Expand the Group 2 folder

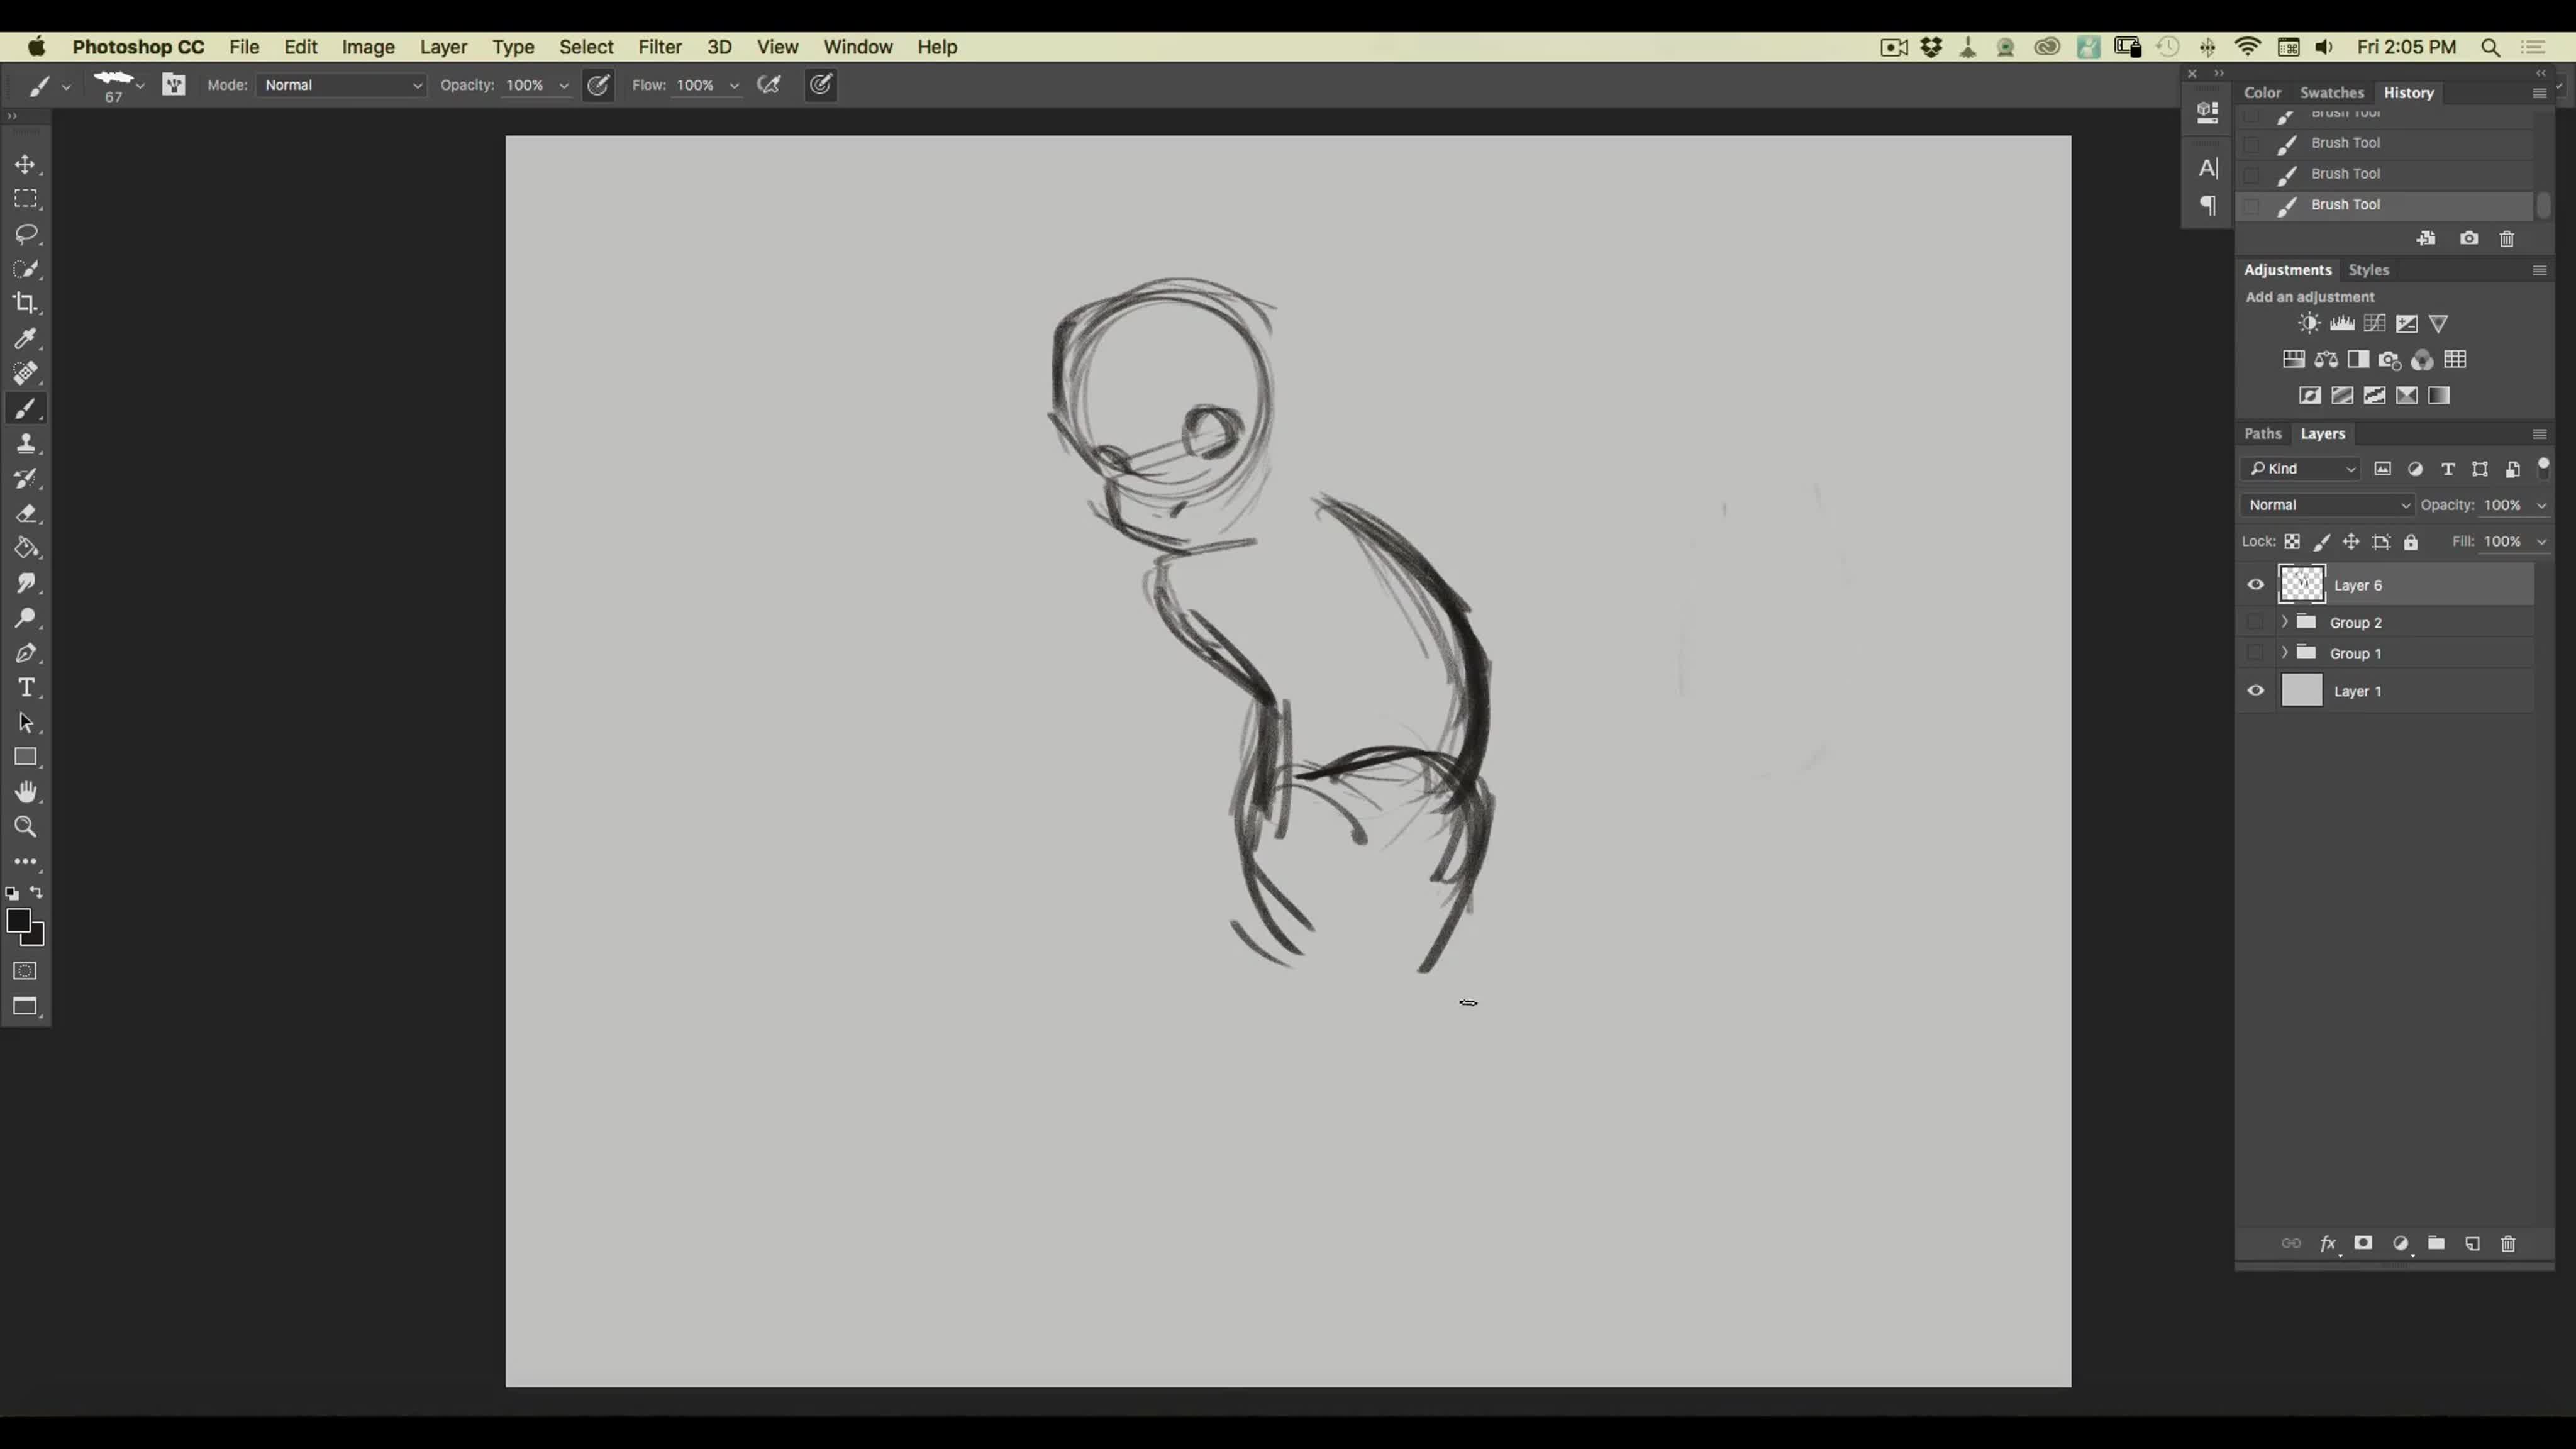coord(2284,622)
